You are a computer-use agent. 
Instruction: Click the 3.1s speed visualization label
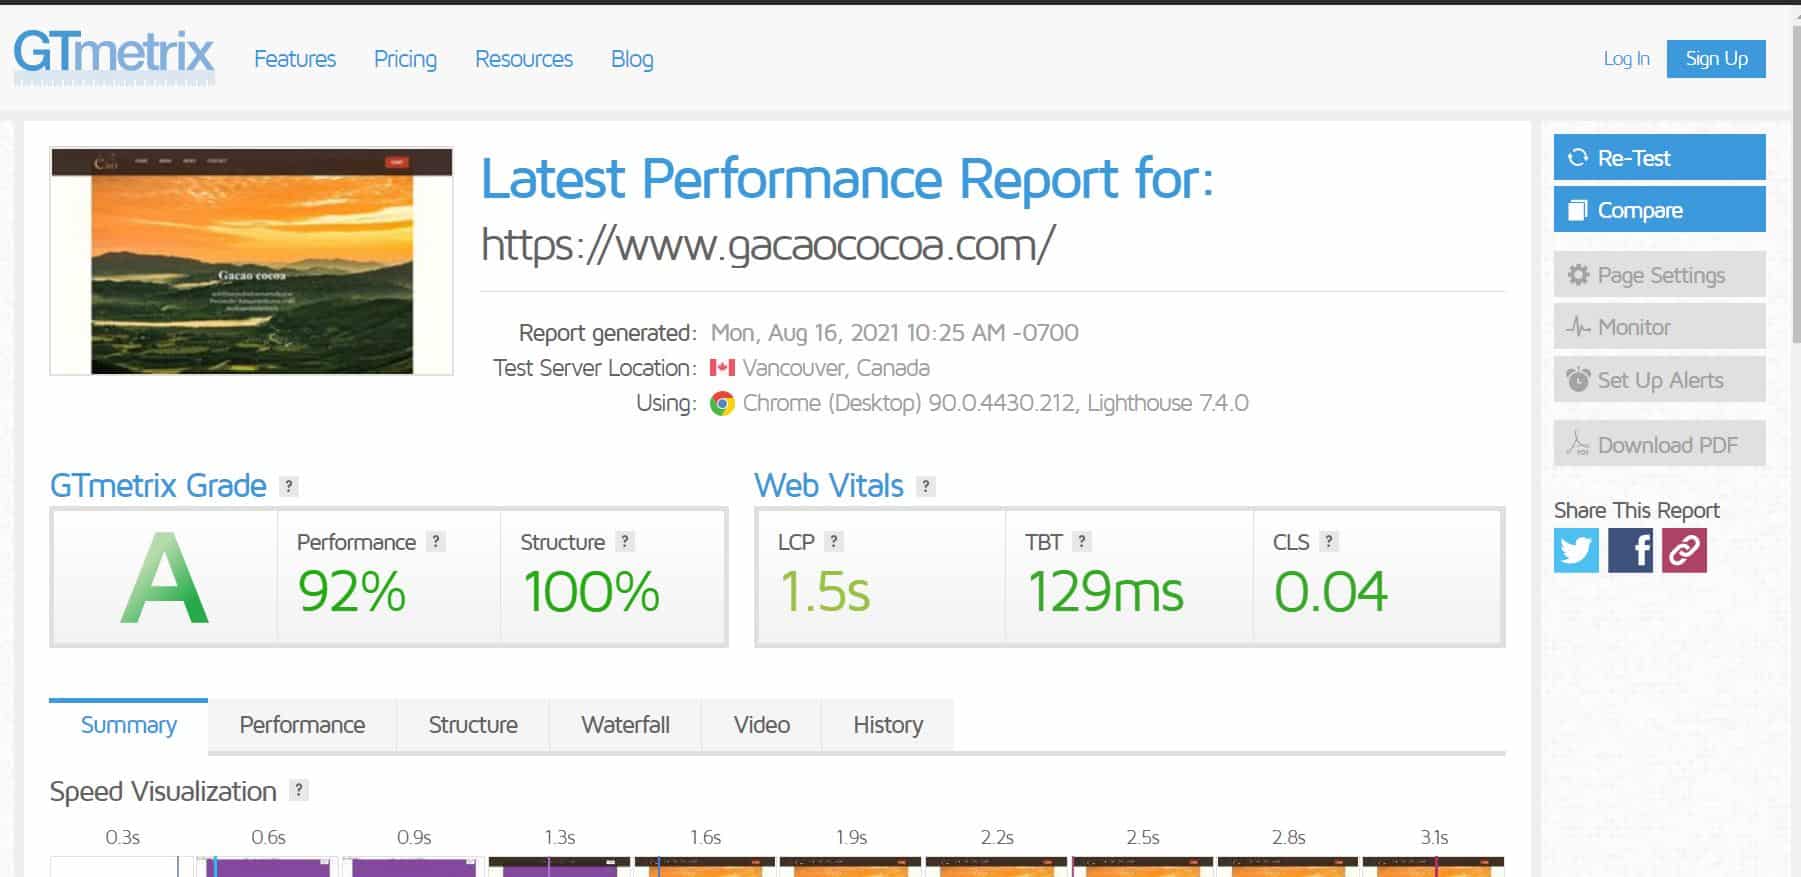1434,837
